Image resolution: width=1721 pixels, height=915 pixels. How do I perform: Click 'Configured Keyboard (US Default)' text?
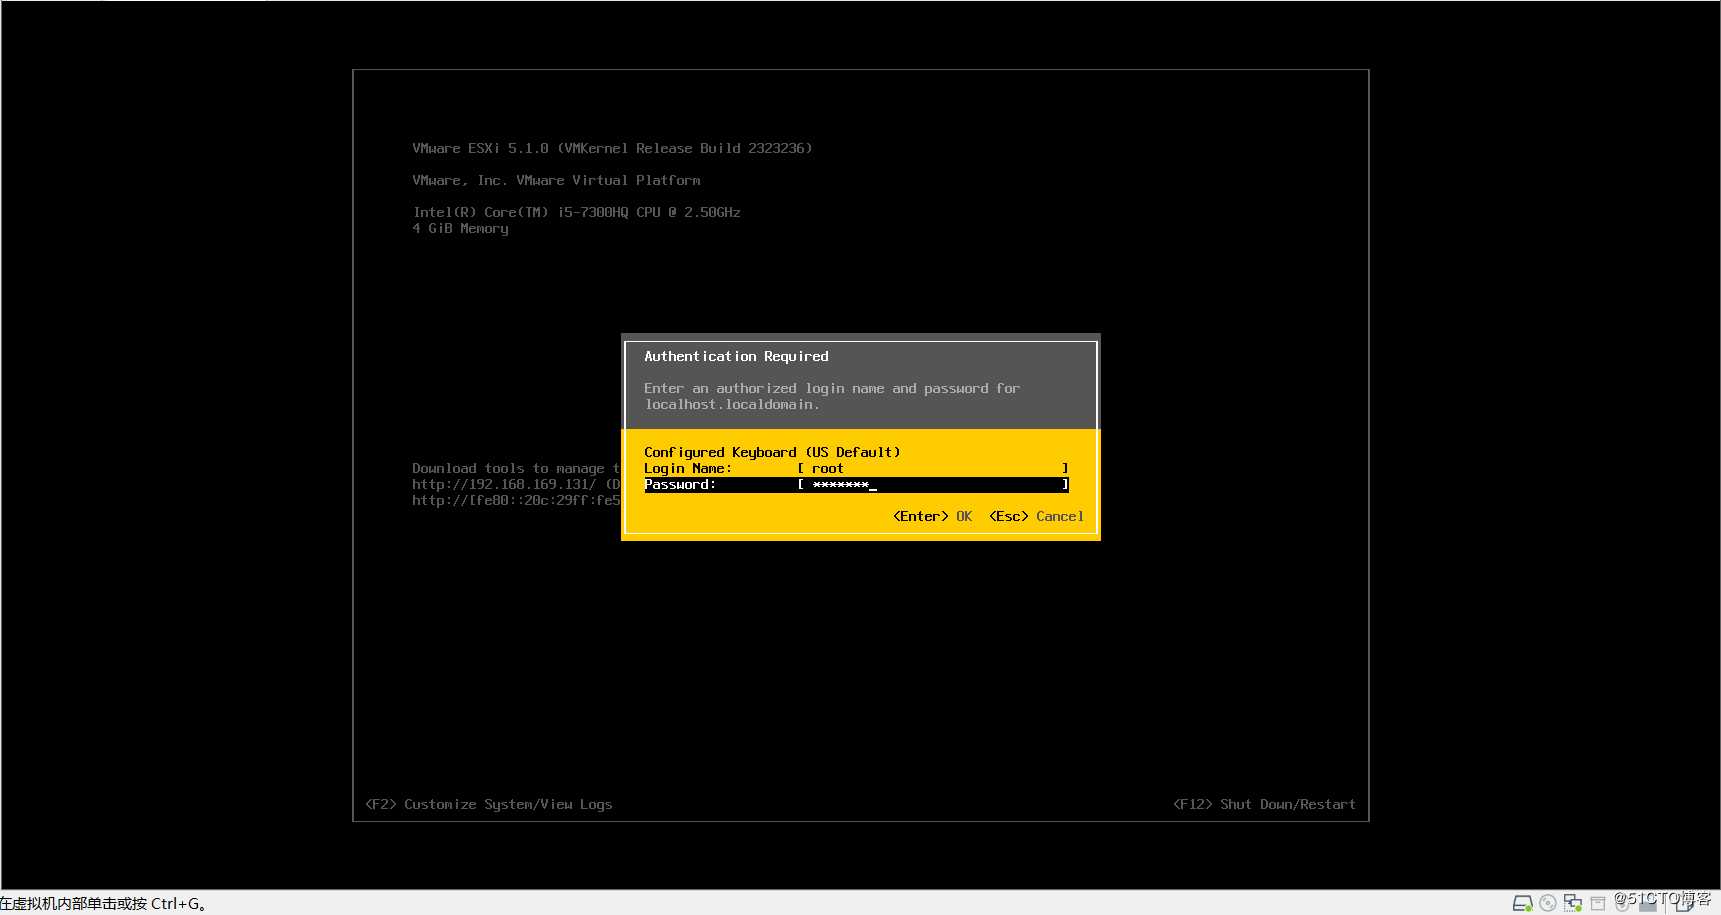coord(772,452)
